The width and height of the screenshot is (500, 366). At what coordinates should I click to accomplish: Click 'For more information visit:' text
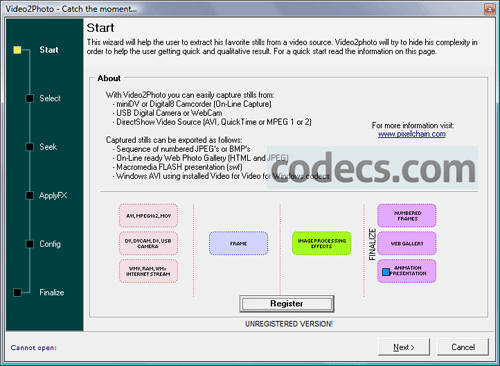(413, 126)
